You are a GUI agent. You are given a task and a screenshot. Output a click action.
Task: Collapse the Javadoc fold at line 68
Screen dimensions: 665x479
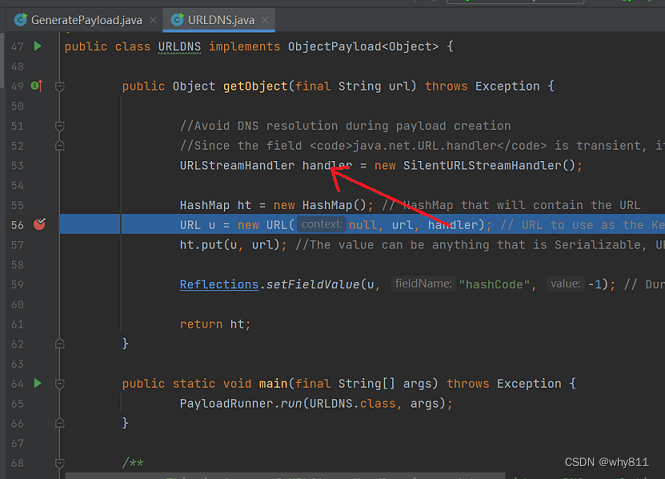[x=60, y=463]
